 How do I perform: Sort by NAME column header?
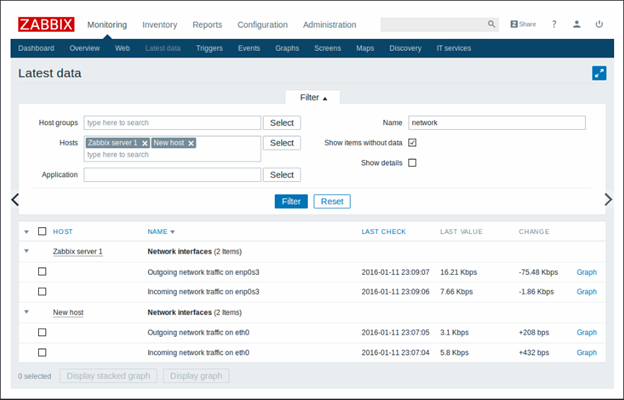click(161, 232)
